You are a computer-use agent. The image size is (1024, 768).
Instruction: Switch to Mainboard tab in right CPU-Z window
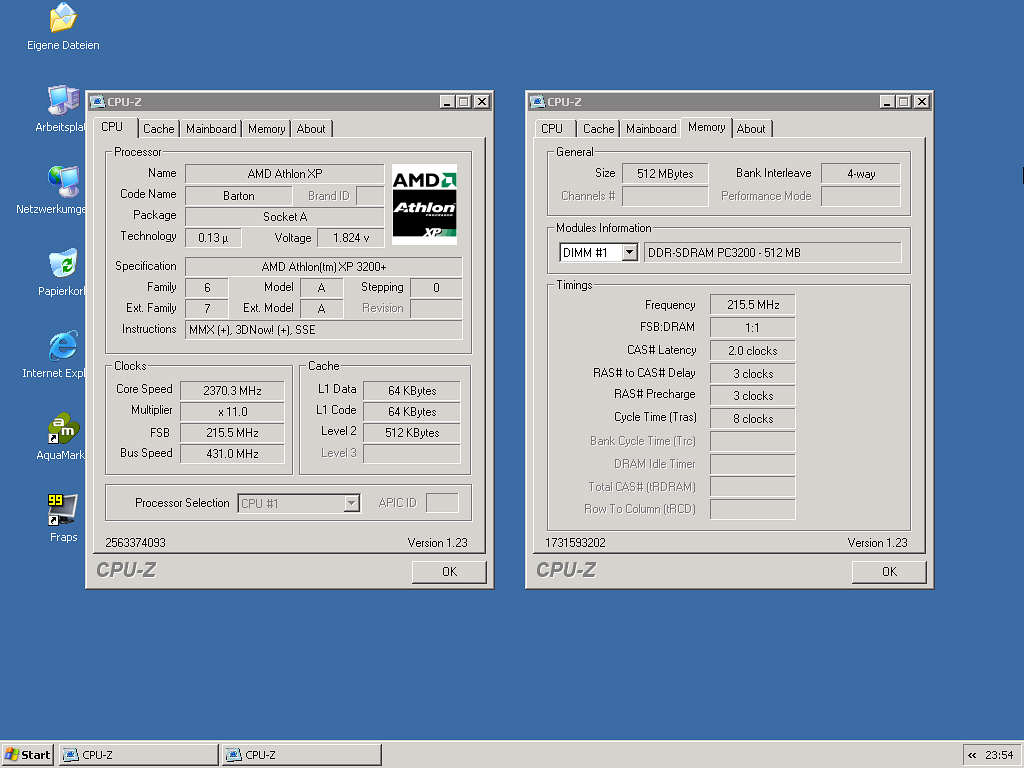[651, 129]
